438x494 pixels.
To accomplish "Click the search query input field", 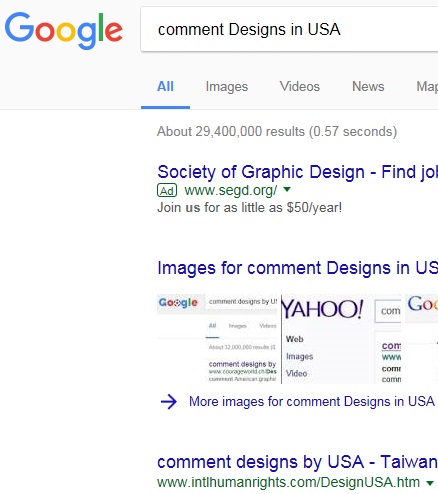I will click(289, 29).
